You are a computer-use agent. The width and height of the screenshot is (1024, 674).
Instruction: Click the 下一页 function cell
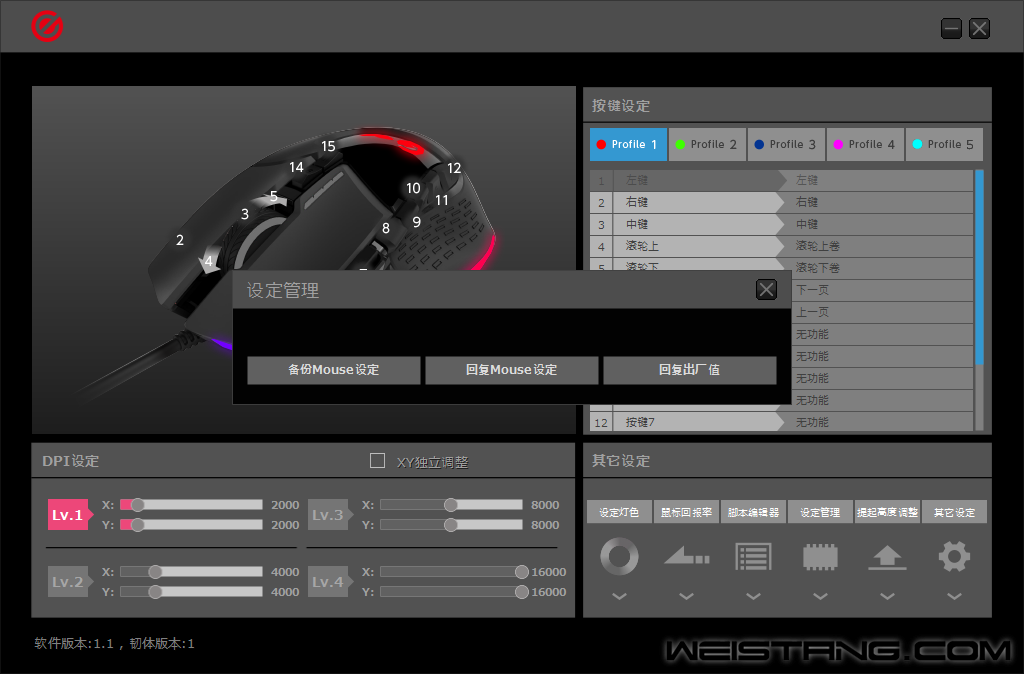[x=882, y=290]
